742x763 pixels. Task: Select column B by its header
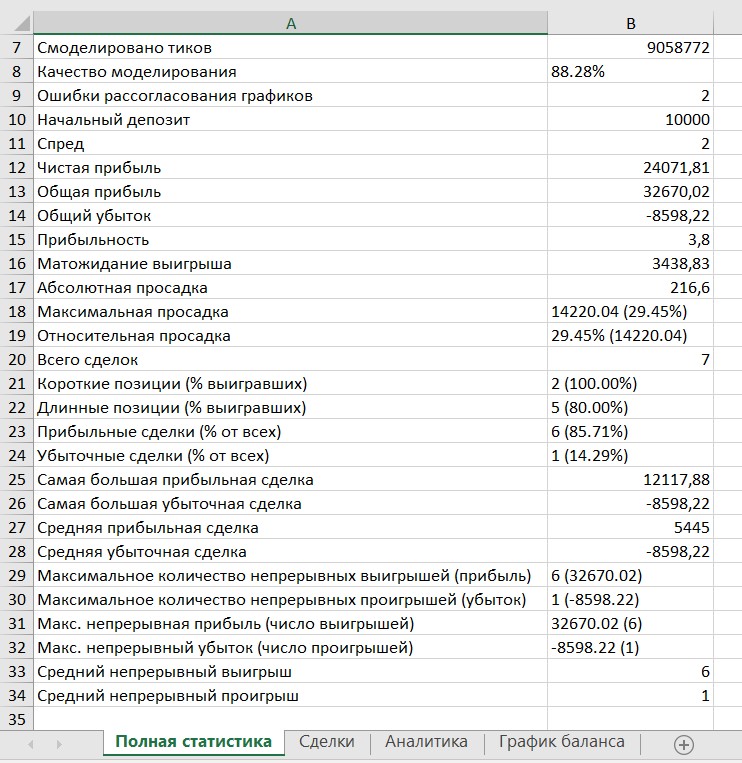tap(631, 23)
